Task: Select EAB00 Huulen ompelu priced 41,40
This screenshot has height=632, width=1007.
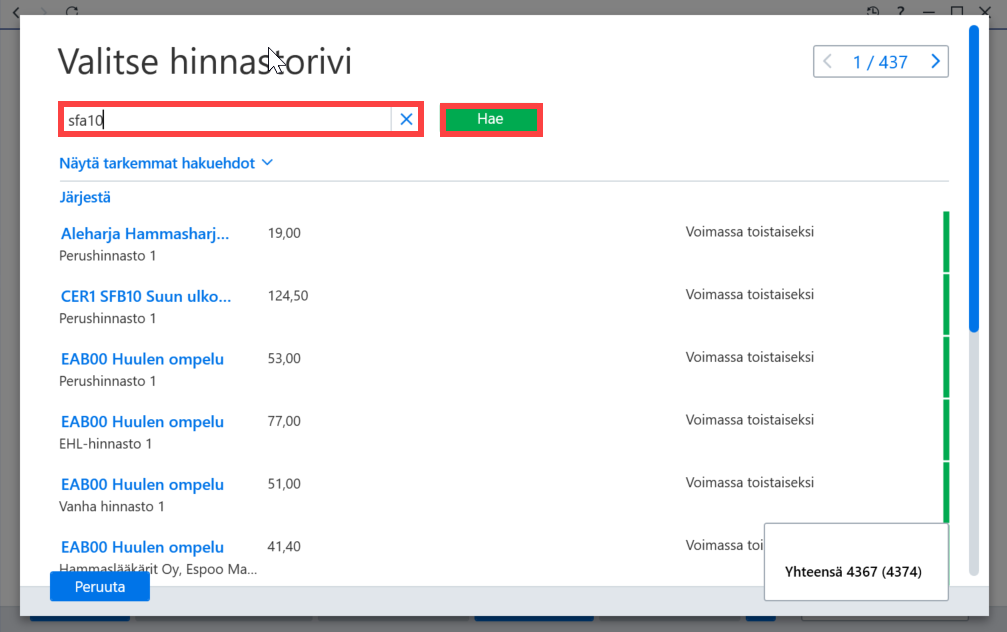Action: 142,547
